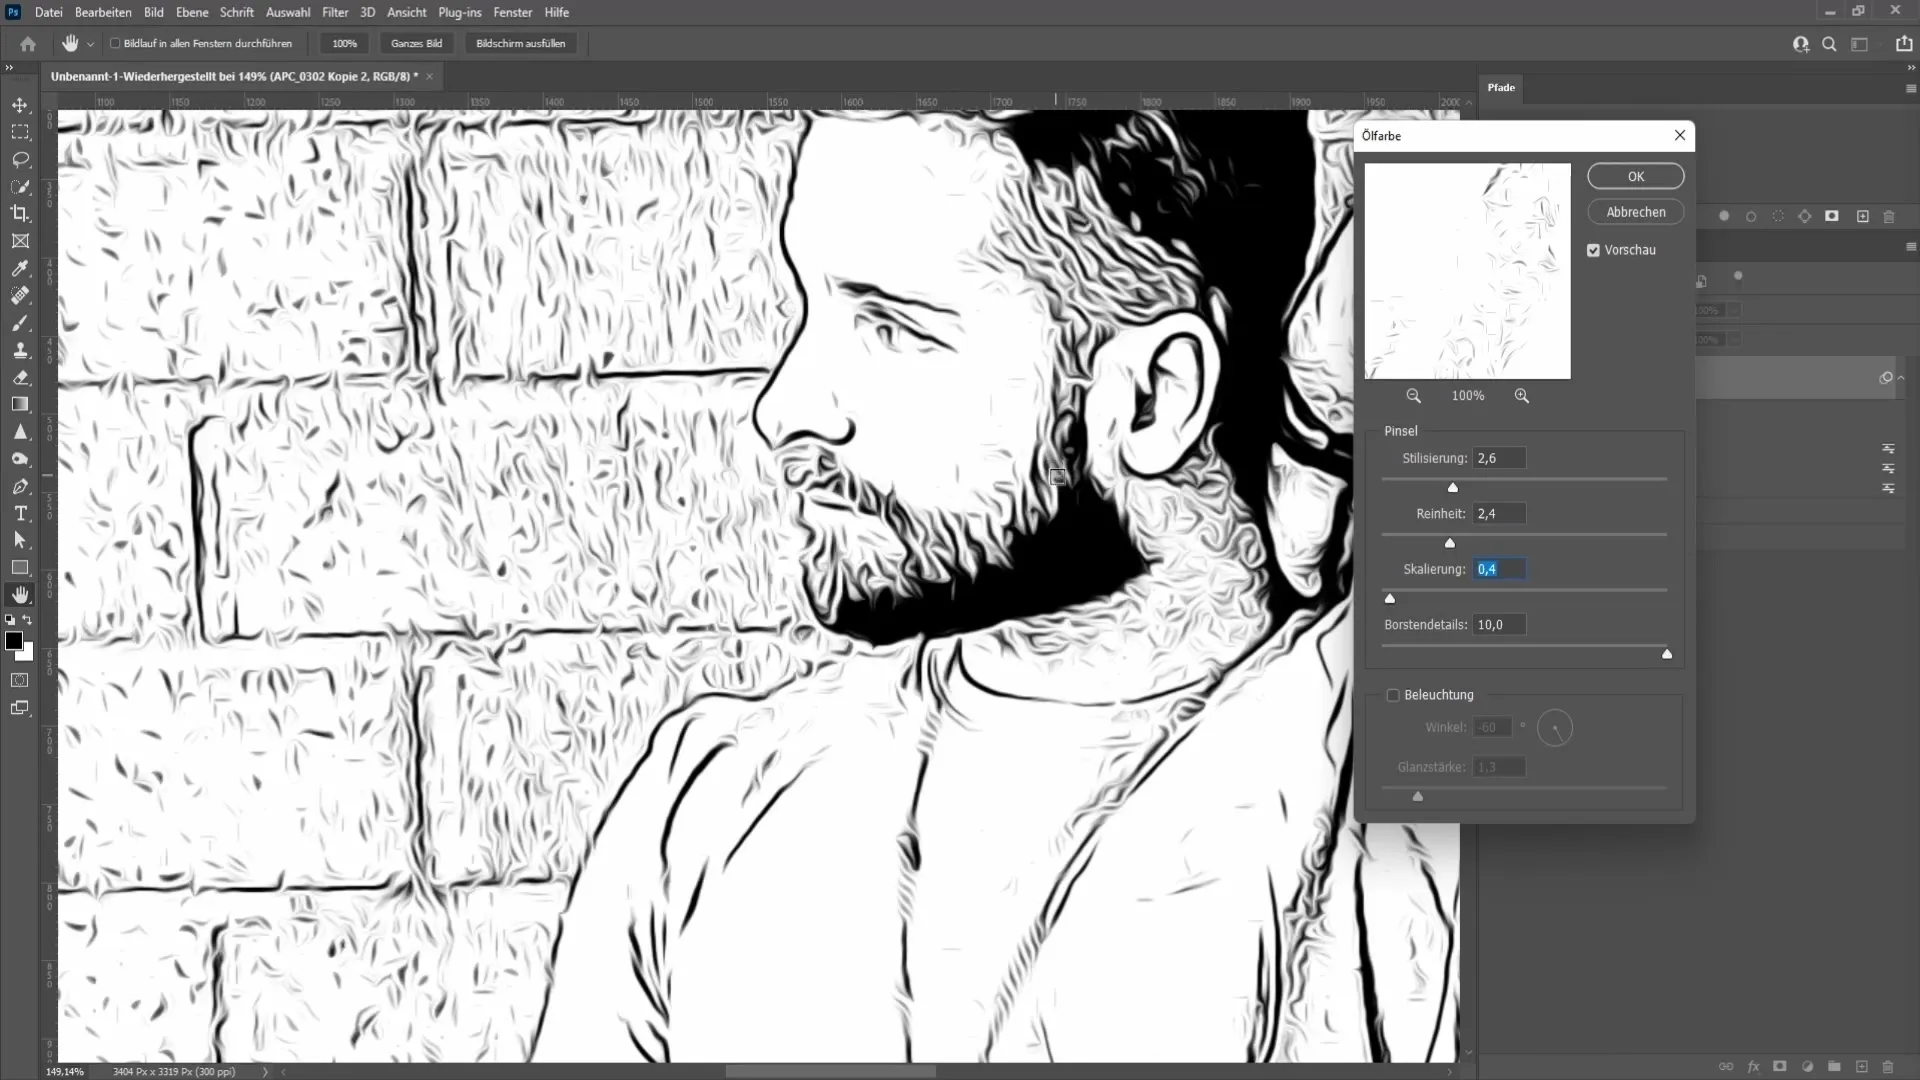This screenshot has width=1920, height=1080.
Task: Open Fenster menu in menu bar
Action: tap(514, 12)
